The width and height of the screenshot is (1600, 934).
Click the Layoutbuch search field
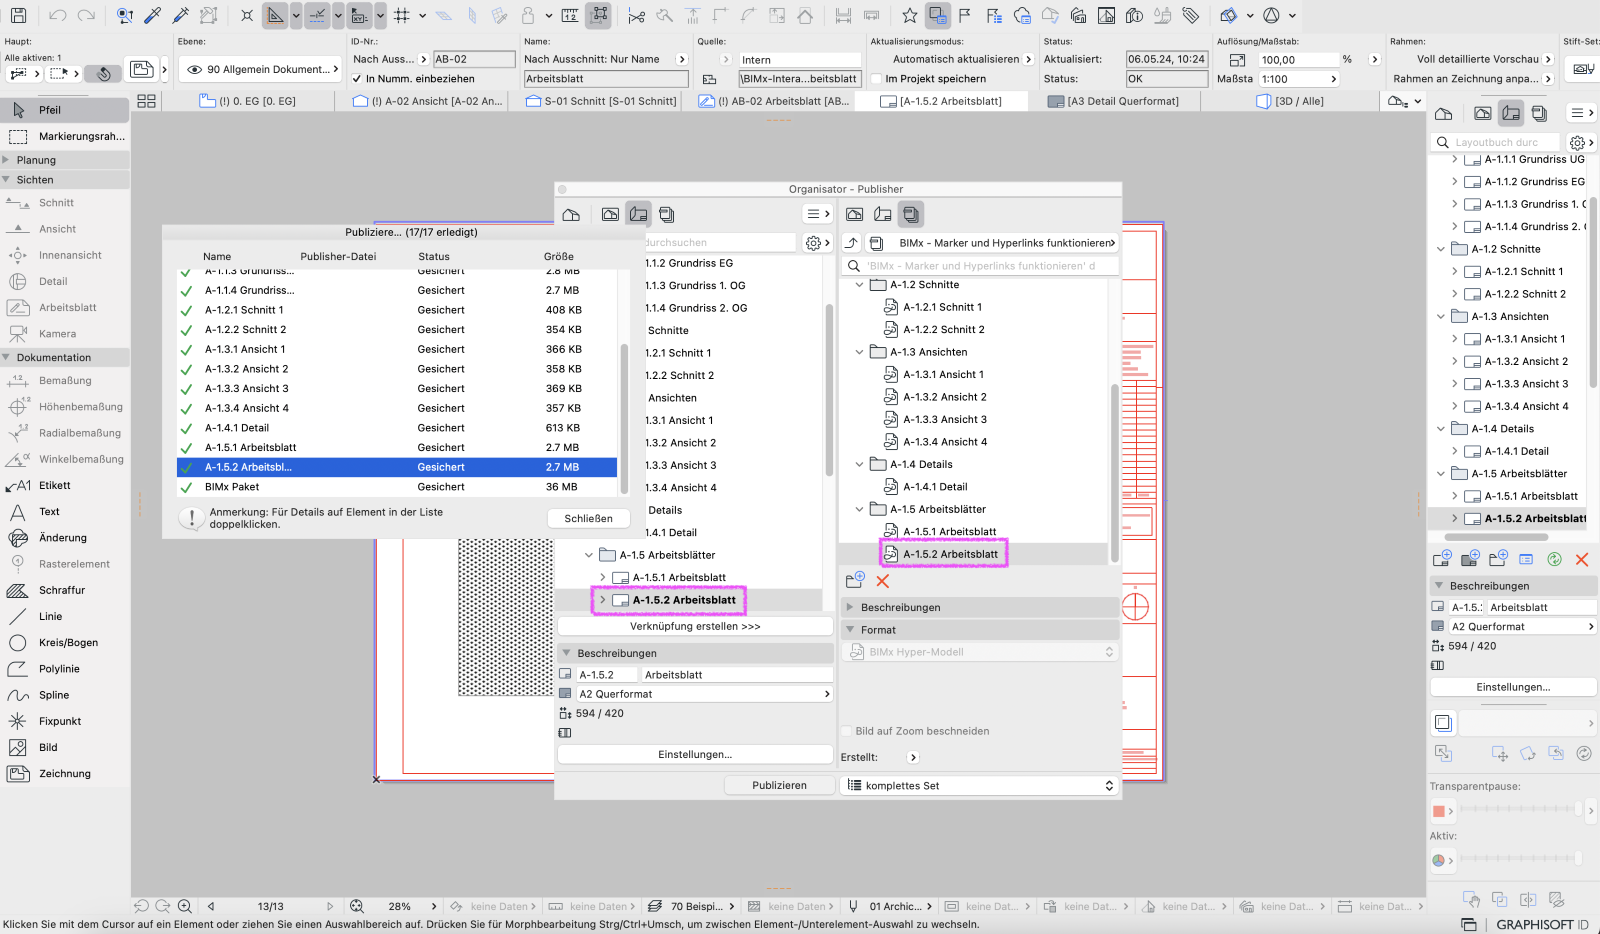coord(1498,142)
